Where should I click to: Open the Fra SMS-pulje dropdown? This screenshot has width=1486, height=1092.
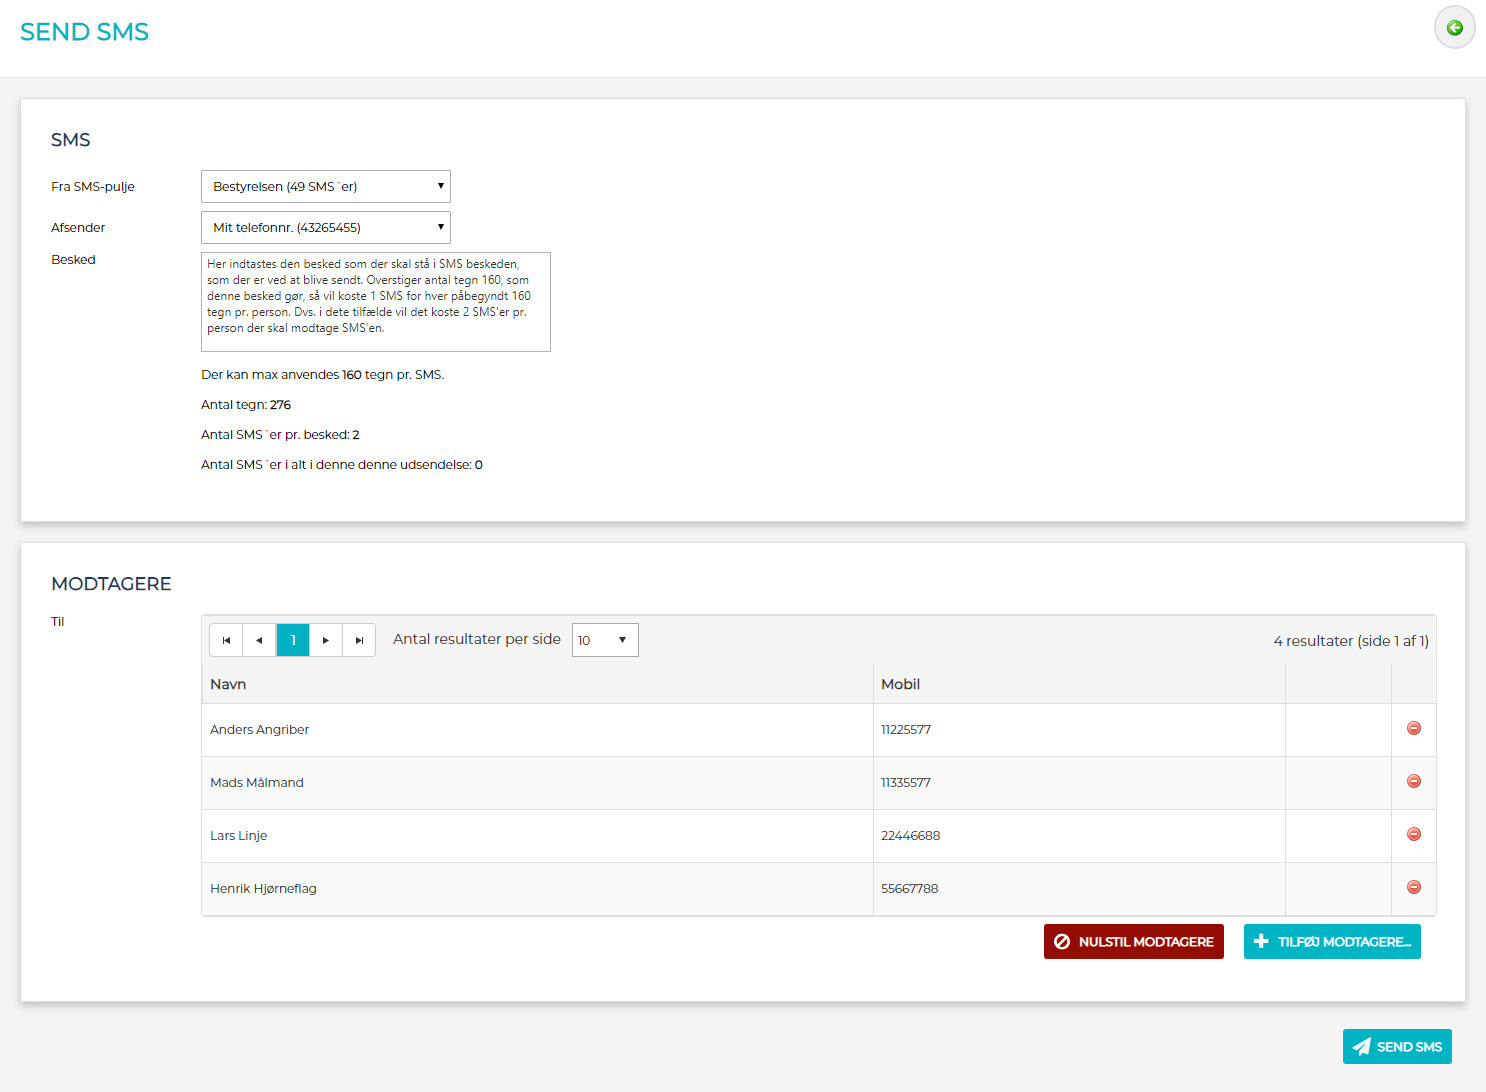pyautogui.click(x=325, y=187)
